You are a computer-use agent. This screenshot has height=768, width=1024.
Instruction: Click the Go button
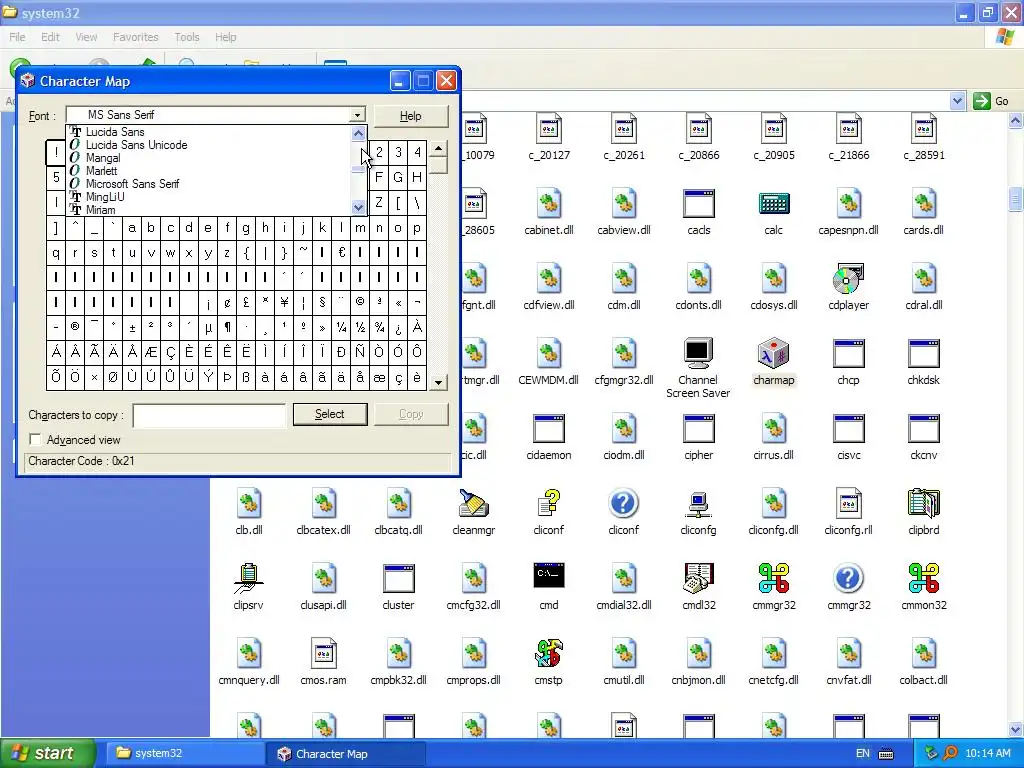(991, 101)
